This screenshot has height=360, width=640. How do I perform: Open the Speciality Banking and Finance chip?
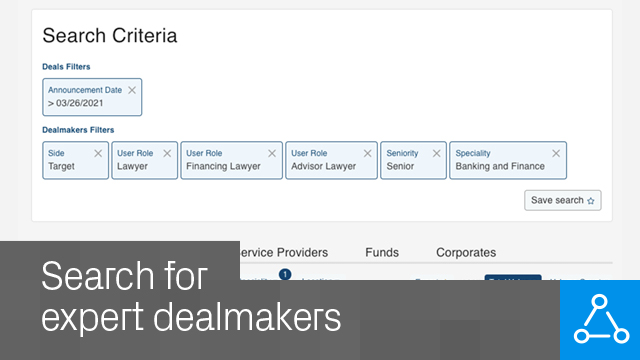click(508, 160)
